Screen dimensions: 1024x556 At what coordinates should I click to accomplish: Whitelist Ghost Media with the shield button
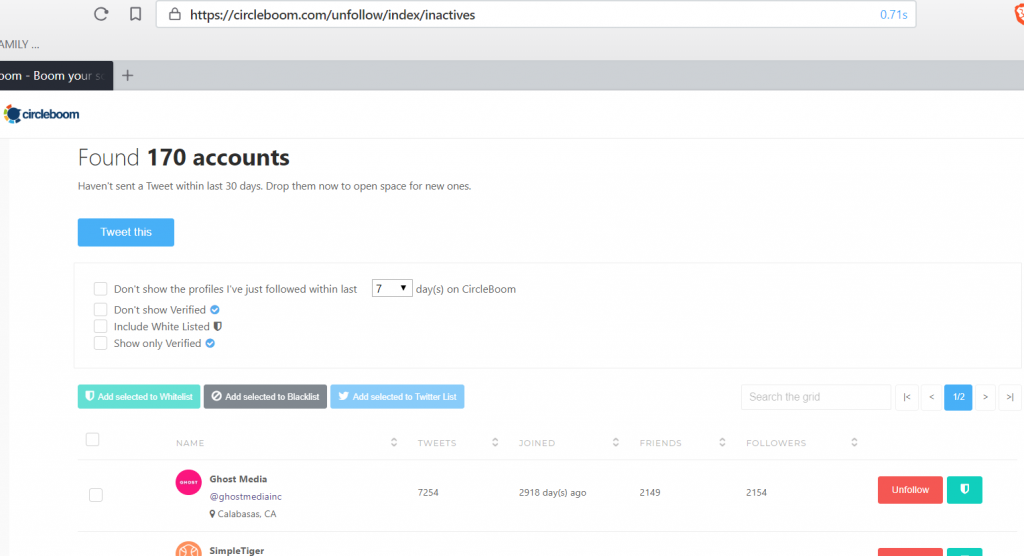click(965, 489)
